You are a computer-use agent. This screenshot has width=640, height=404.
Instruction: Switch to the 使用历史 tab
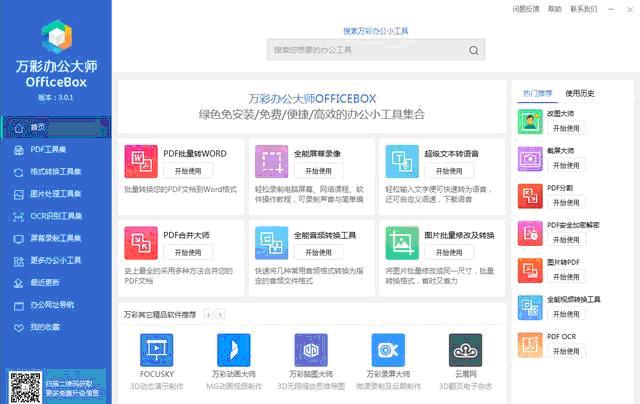(580, 93)
